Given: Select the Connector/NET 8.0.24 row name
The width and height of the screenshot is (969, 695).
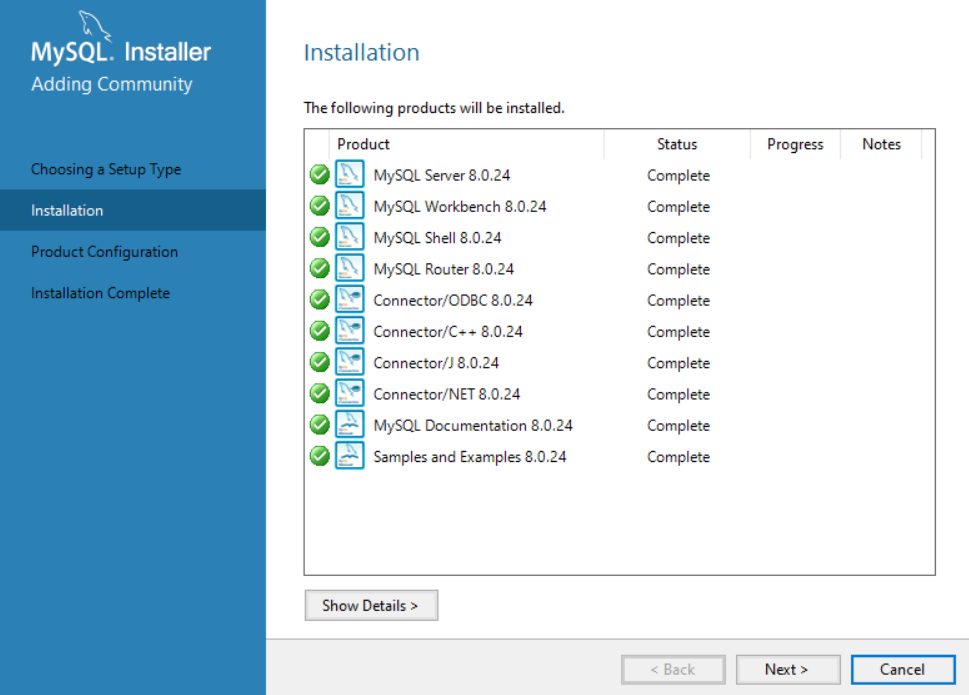Looking at the screenshot, I should 447,394.
